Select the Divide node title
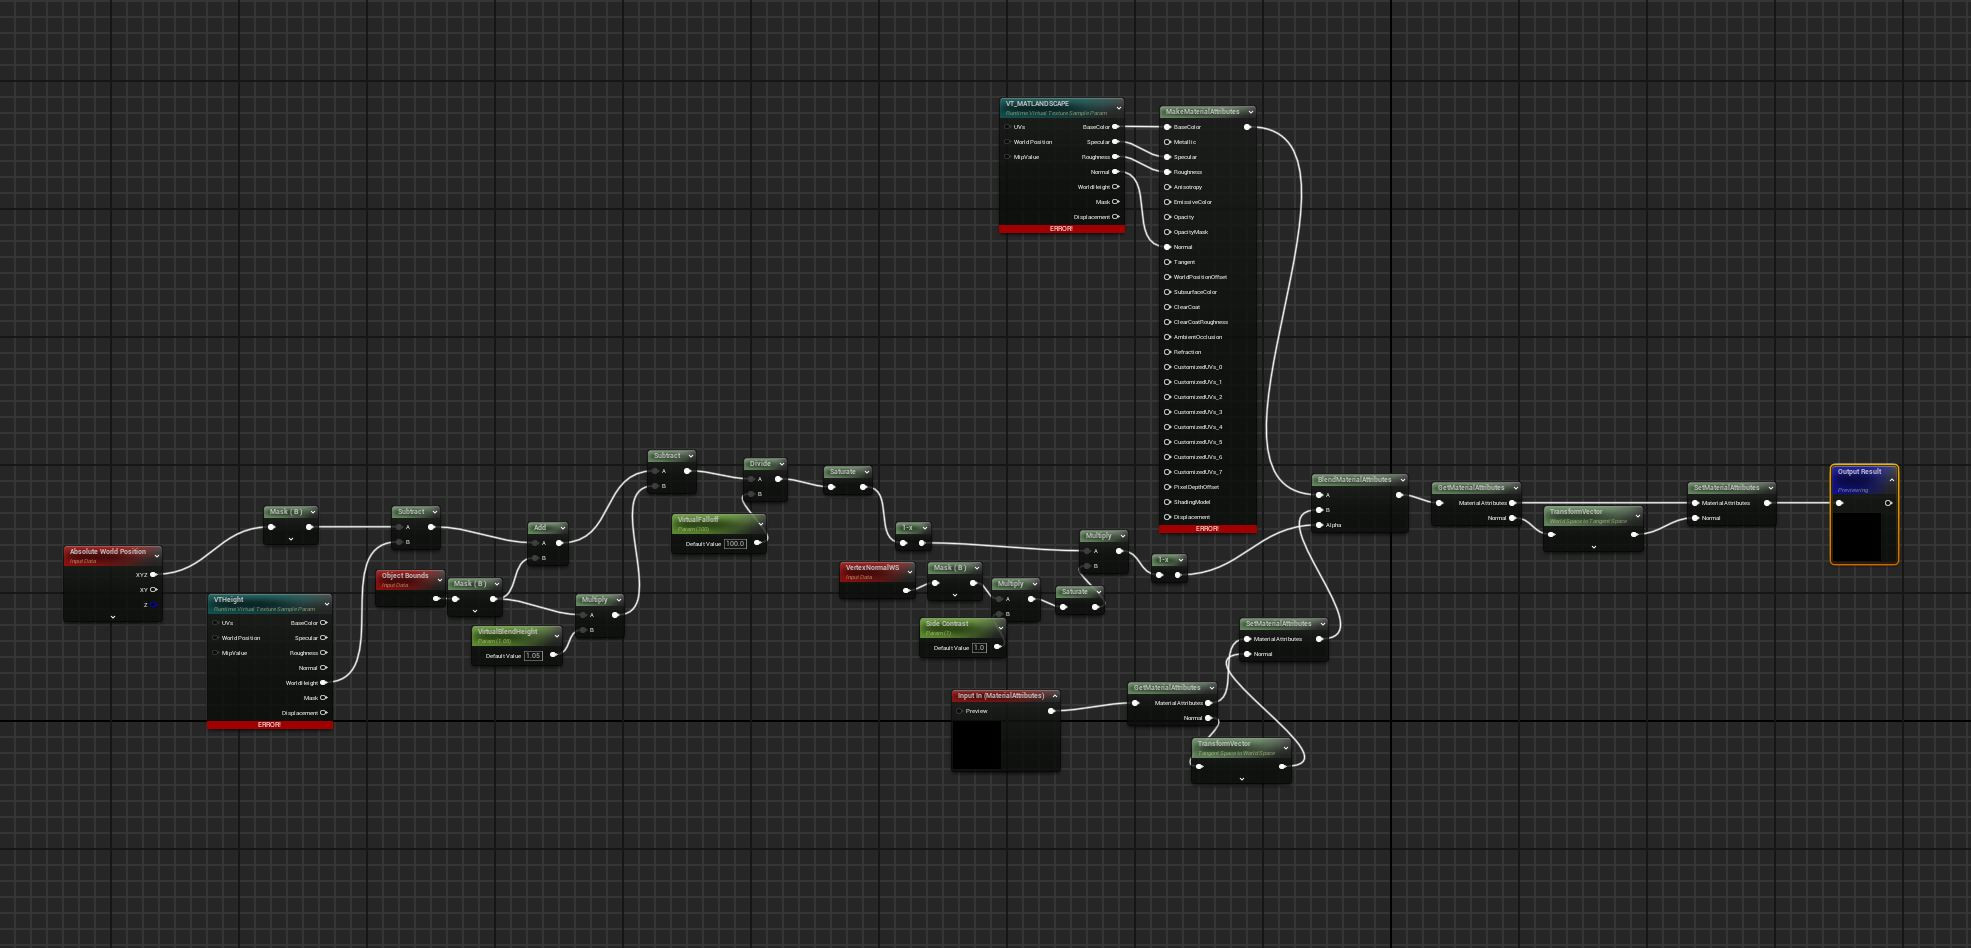1971x948 pixels. click(760, 464)
